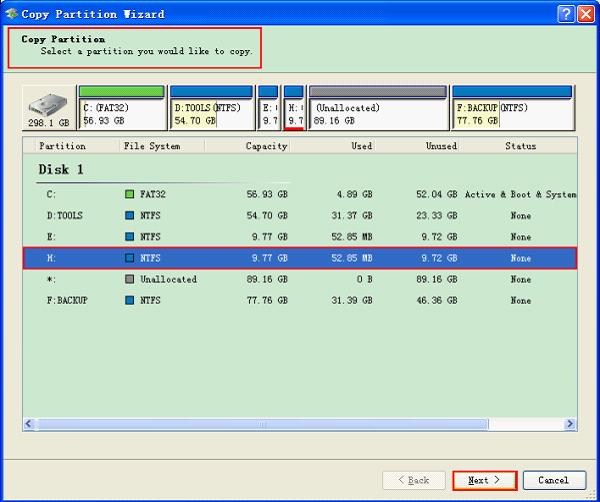Click the green FAT32 file system icon
Screen dimensions: 600x502
(x=129, y=195)
